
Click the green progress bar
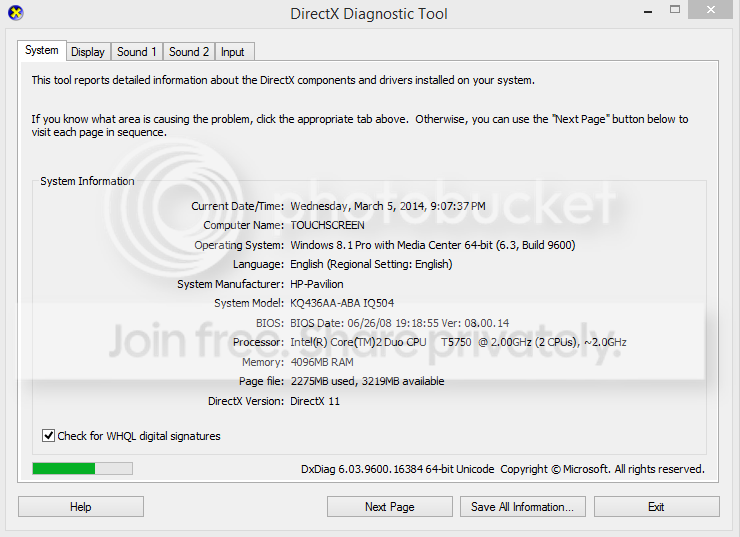pos(82,468)
